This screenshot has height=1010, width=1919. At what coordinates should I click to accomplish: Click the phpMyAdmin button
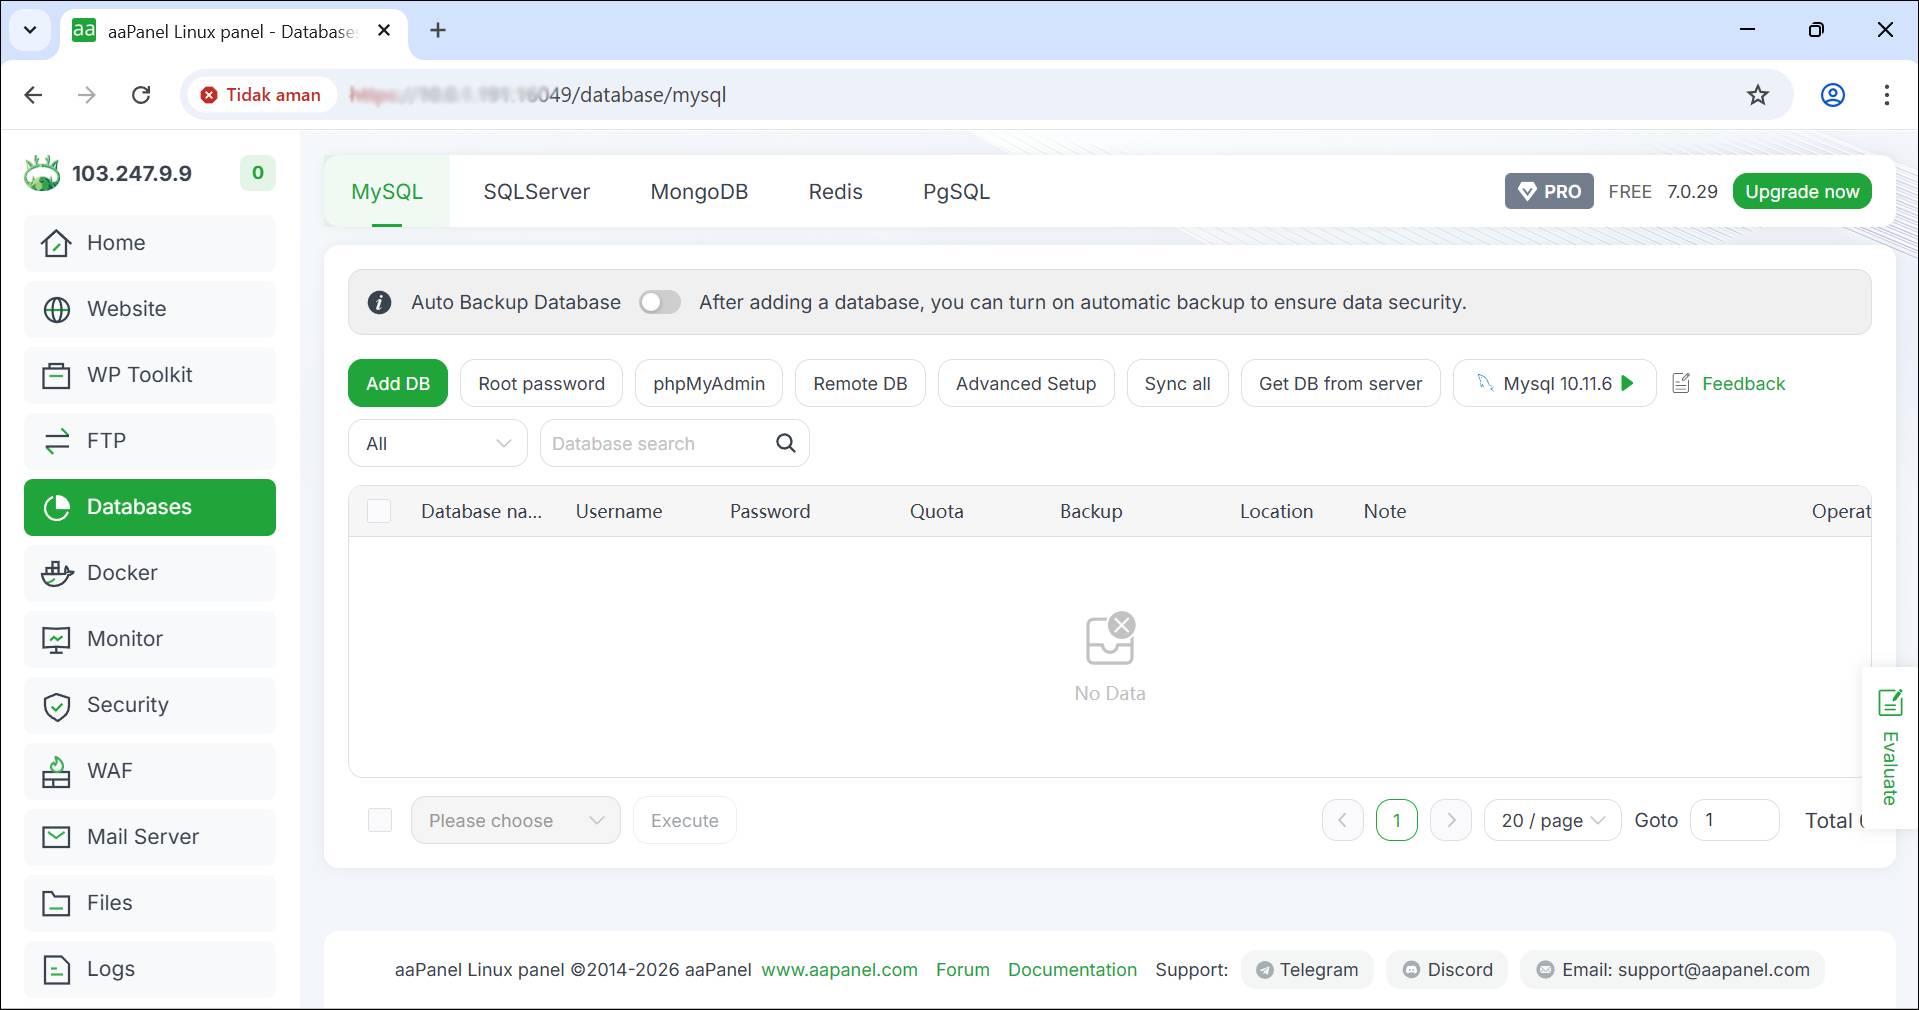[x=709, y=384]
